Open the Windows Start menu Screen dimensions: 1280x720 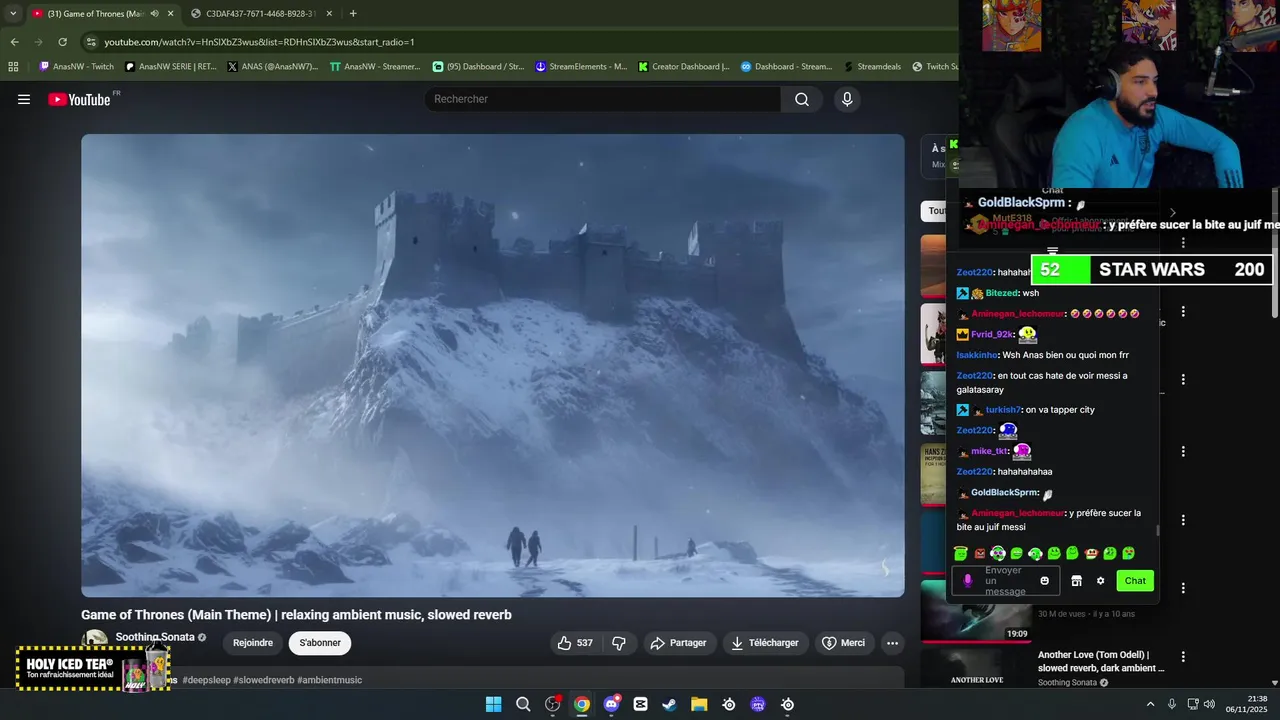click(493, 704)
